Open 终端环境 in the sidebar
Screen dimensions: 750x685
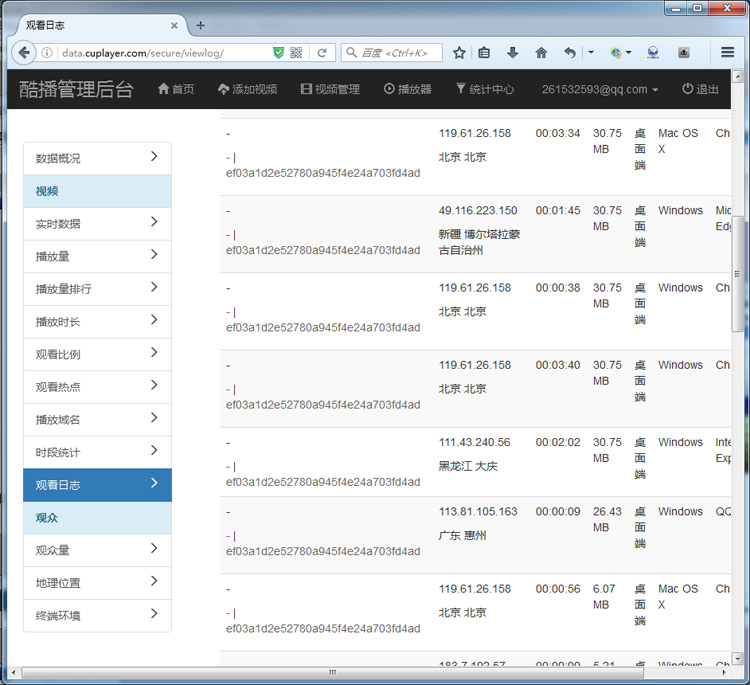tap(98, 615)
